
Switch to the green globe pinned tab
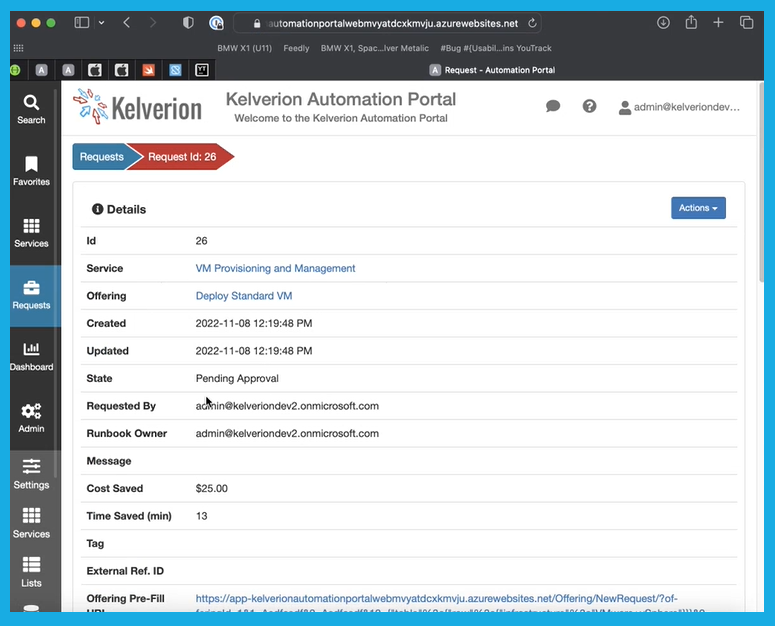(15, 70)
